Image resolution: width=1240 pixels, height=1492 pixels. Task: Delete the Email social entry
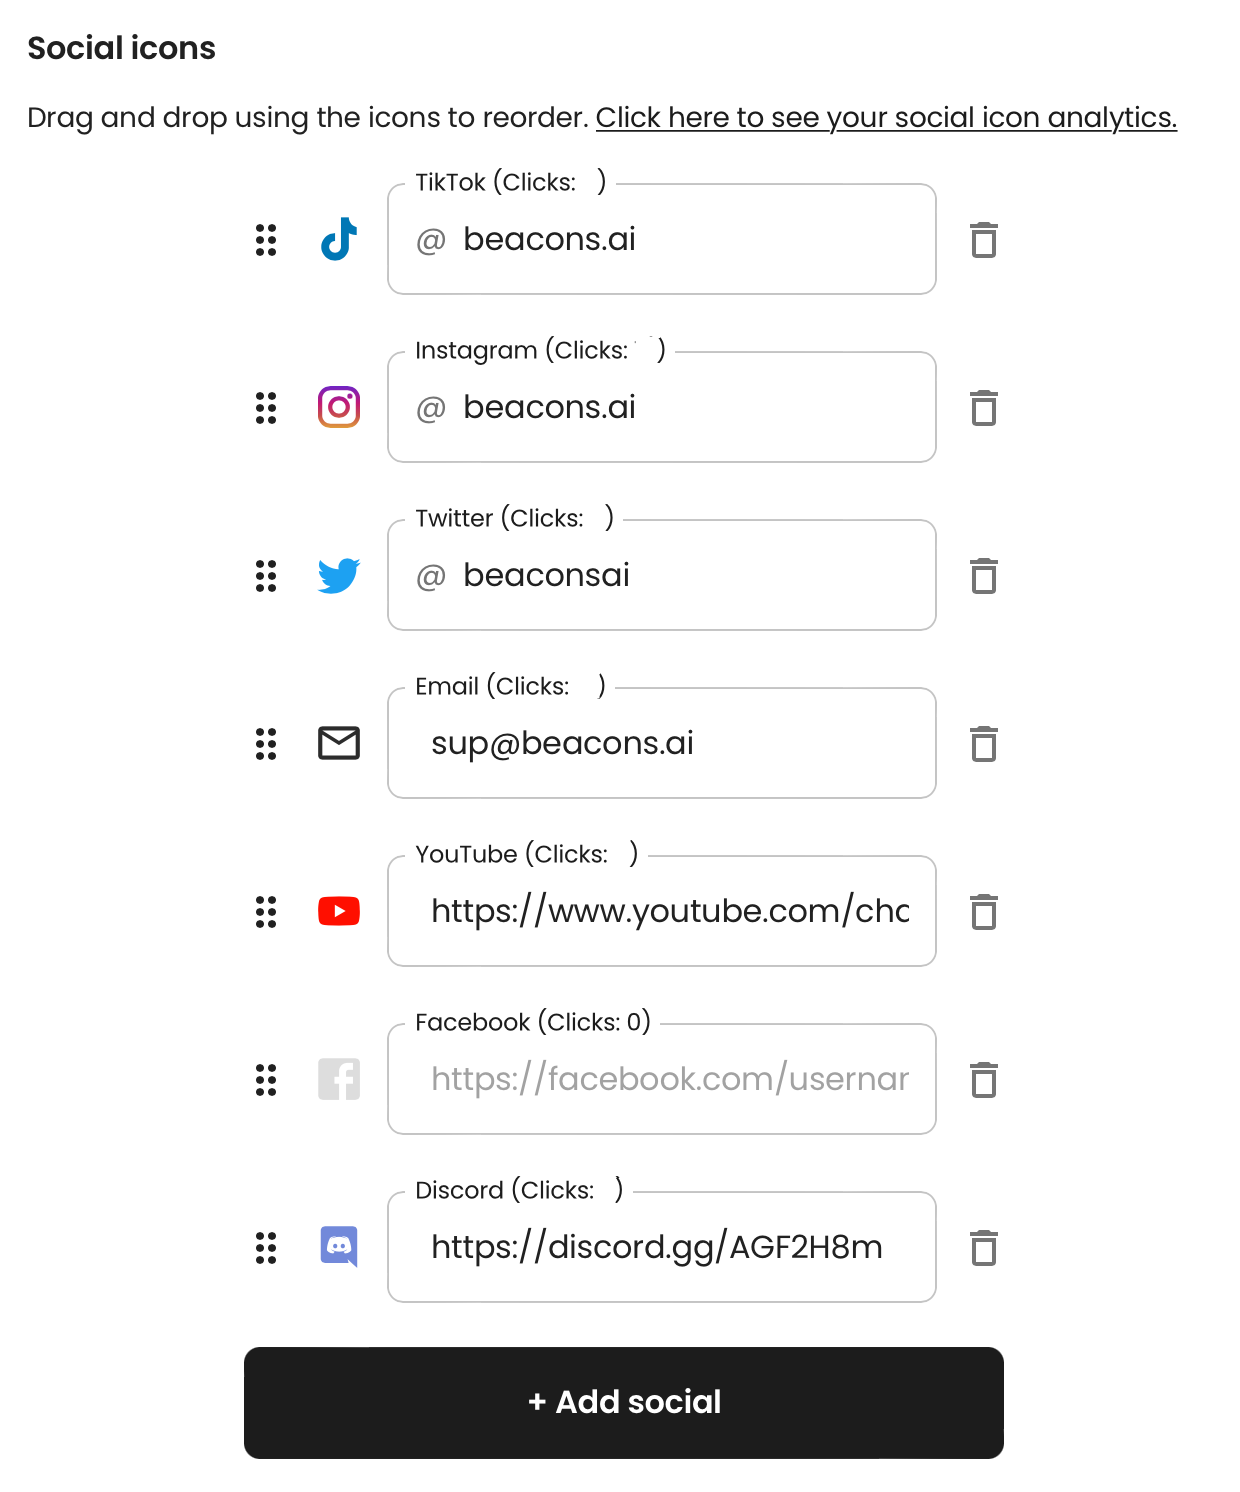pos(984,744)
